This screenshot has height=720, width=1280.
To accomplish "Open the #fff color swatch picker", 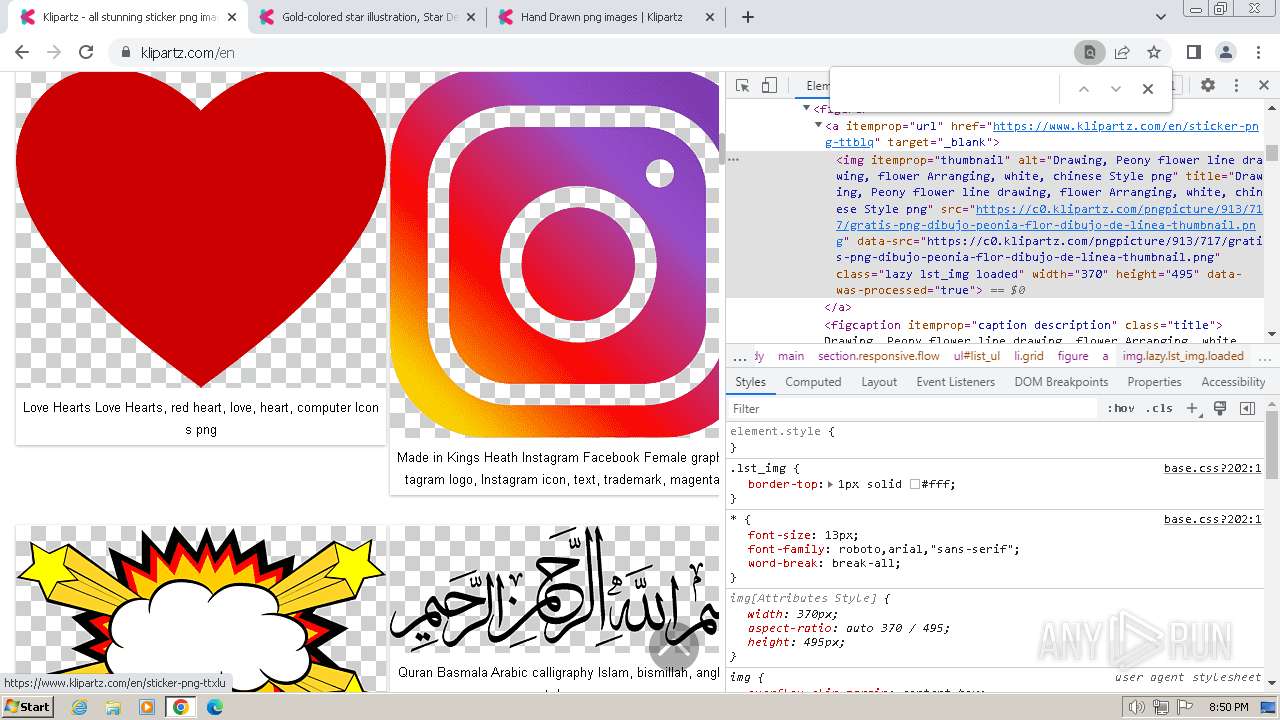I will pyautogui.click(x=914, y=484).
